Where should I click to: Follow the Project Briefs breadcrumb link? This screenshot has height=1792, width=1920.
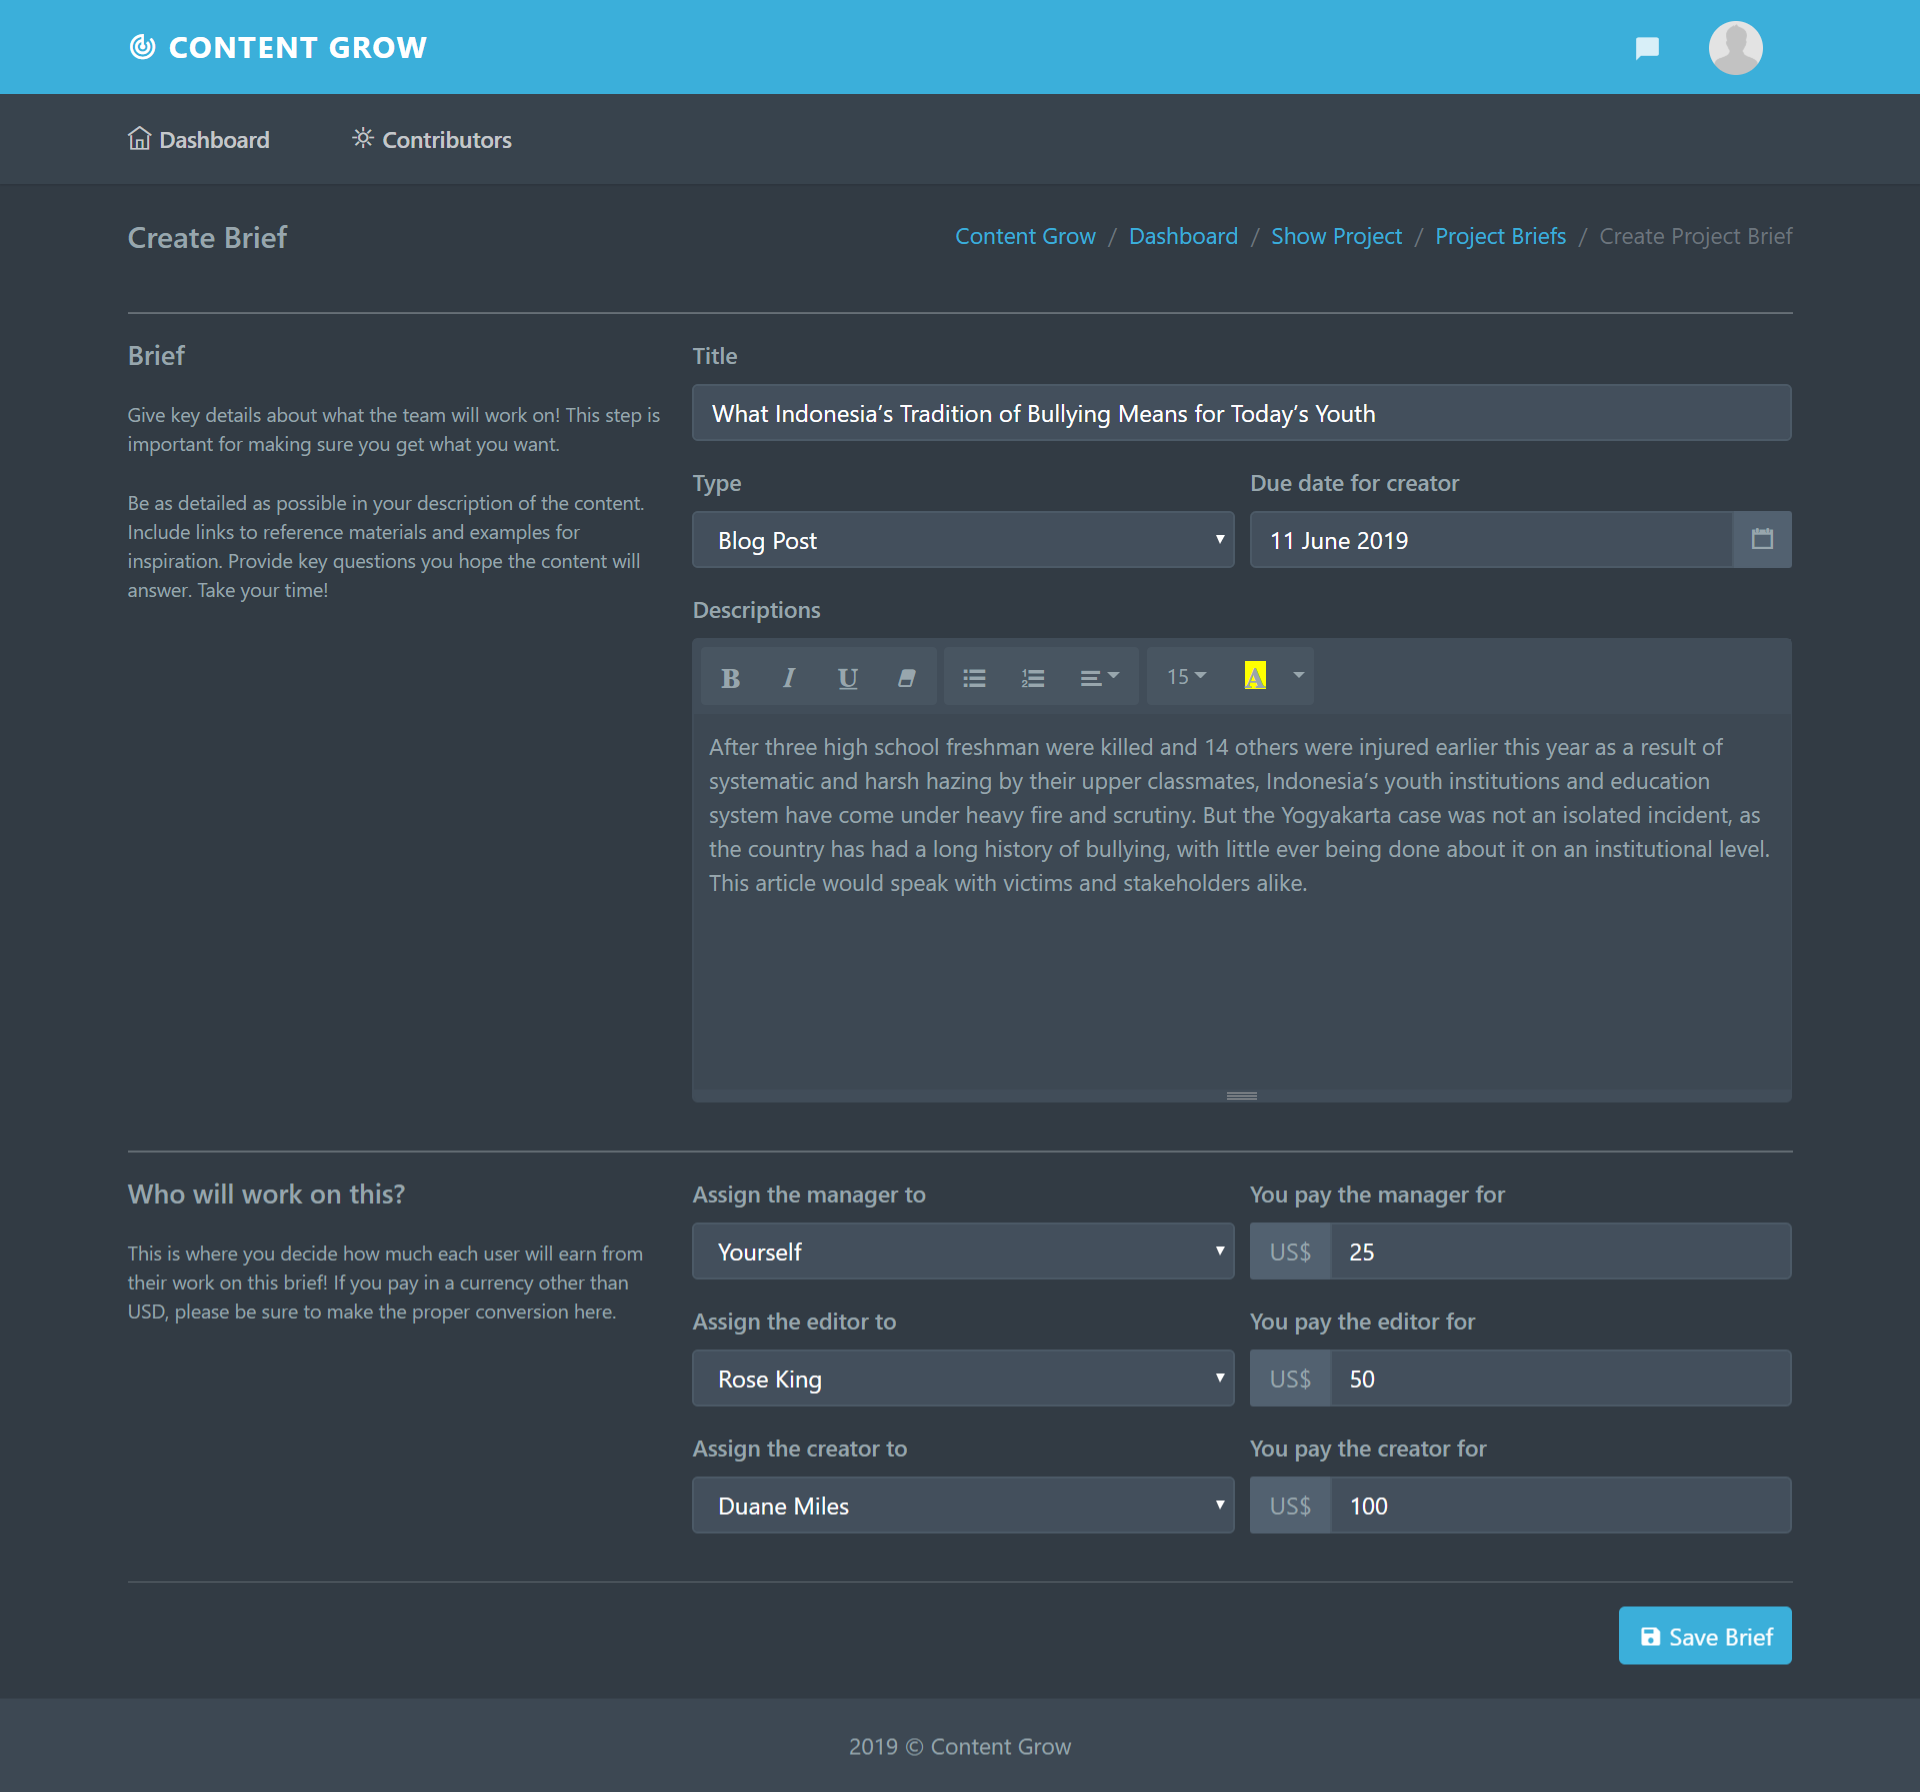point(1500,237)
